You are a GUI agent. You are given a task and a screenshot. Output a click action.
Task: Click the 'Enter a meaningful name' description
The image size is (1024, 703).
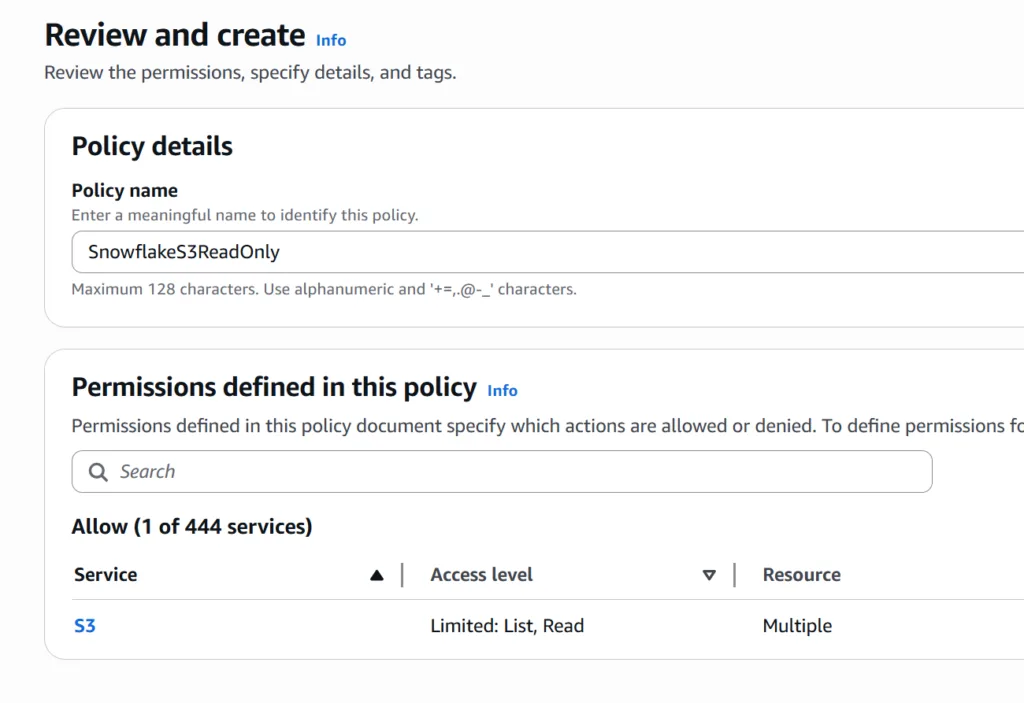[x=245, y=216]
